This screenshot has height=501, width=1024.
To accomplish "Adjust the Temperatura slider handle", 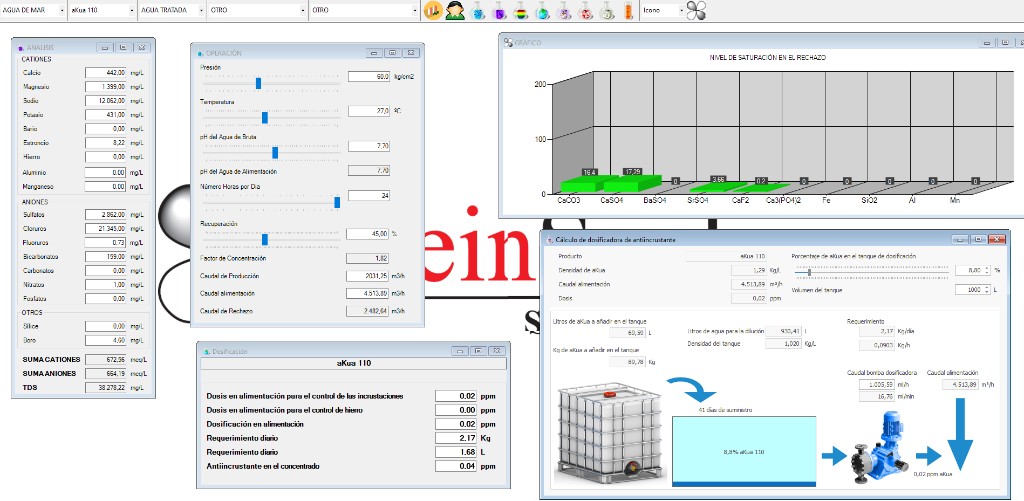I will tap(264, 118).
